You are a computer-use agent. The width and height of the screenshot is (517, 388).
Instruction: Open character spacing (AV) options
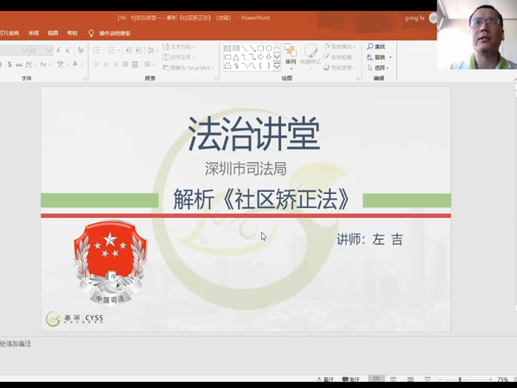click(30, 64)
